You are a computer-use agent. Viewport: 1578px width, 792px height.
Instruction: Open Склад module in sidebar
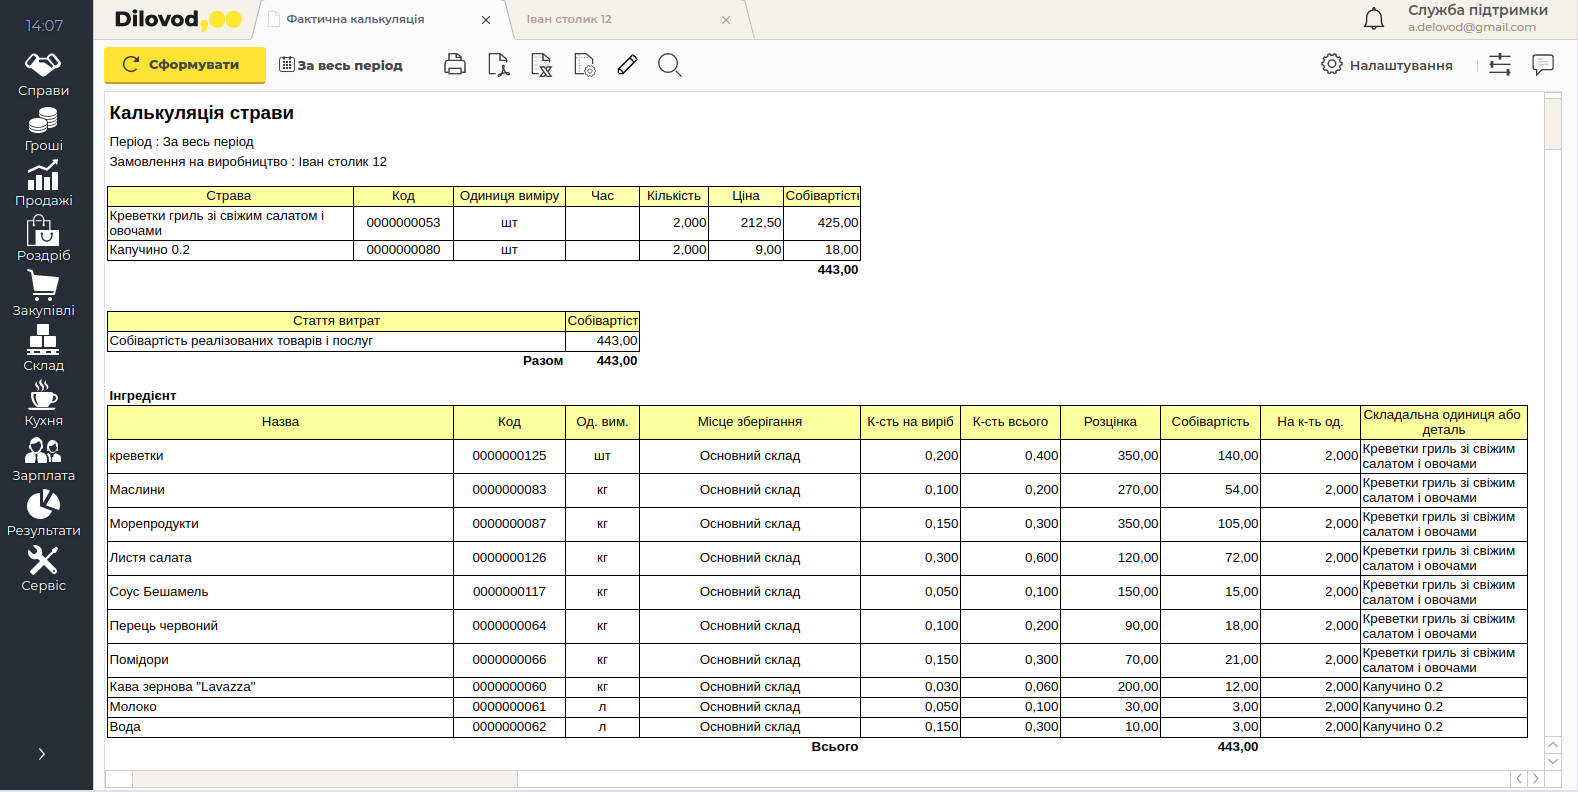pos(43,349)
